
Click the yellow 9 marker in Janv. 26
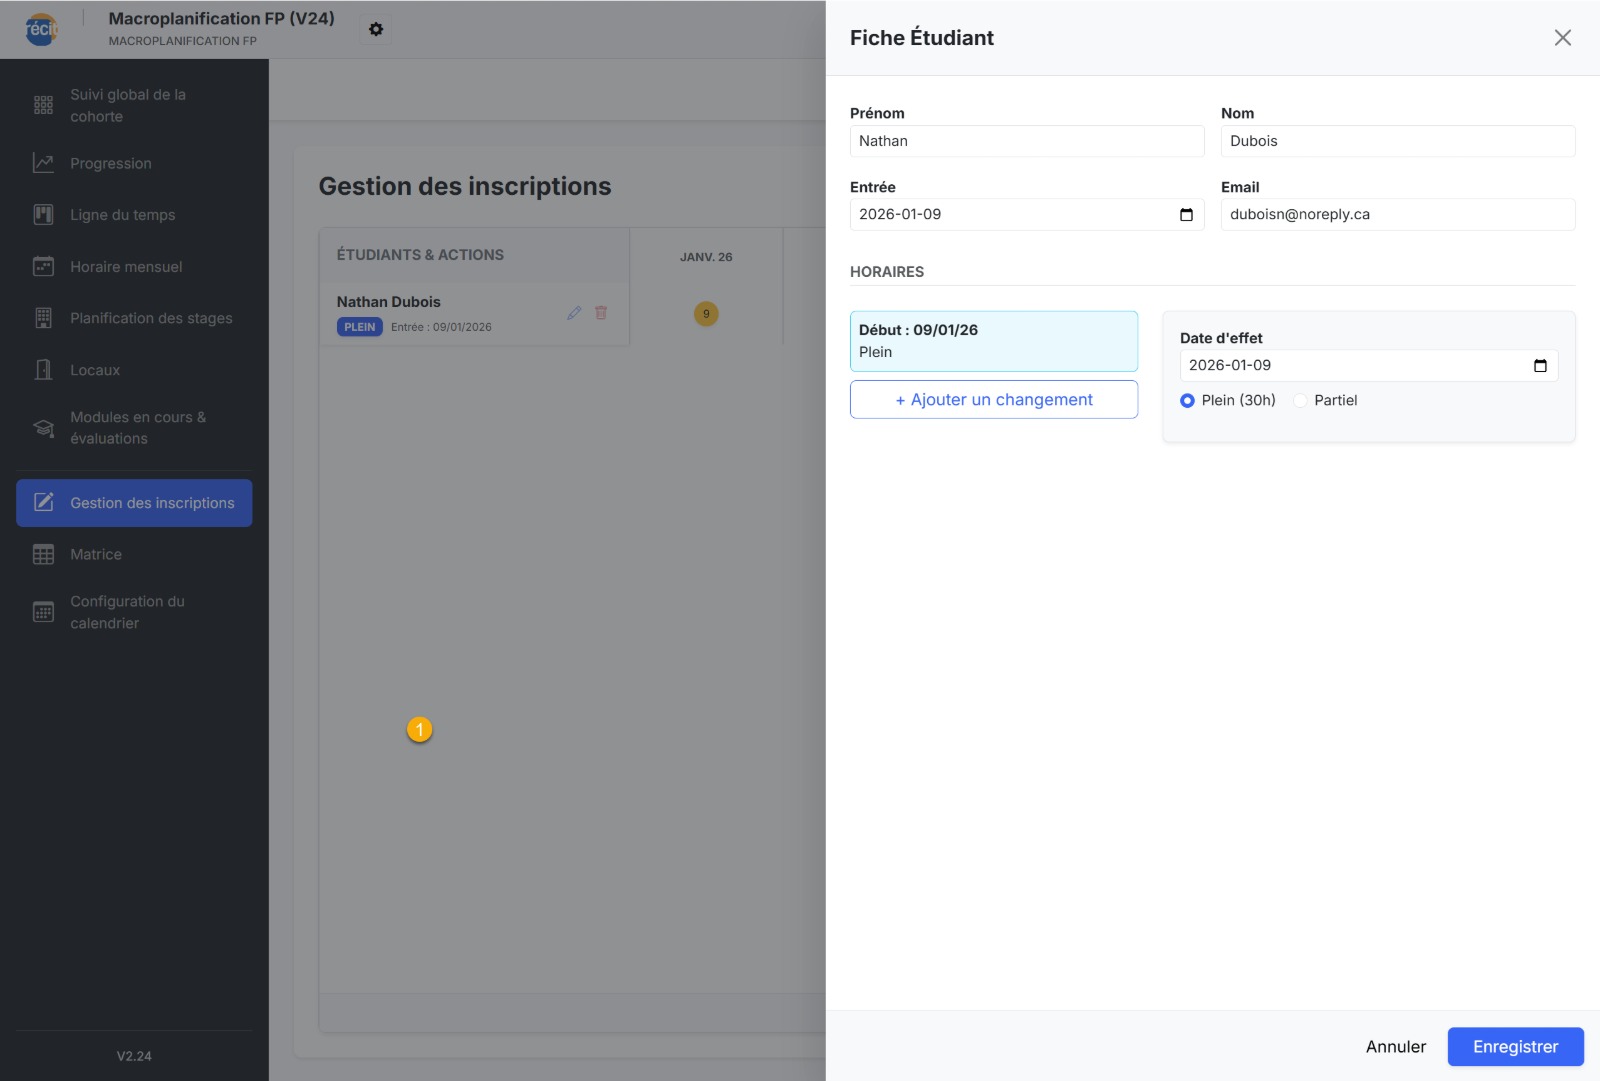(706, 314)
